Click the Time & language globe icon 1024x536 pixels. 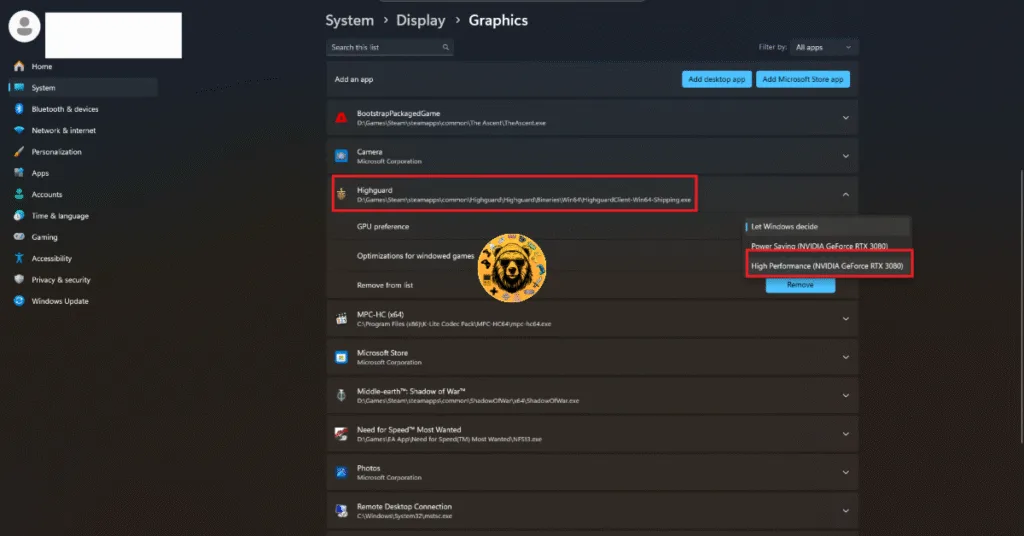pyautogui.click(x=19, y=215)
